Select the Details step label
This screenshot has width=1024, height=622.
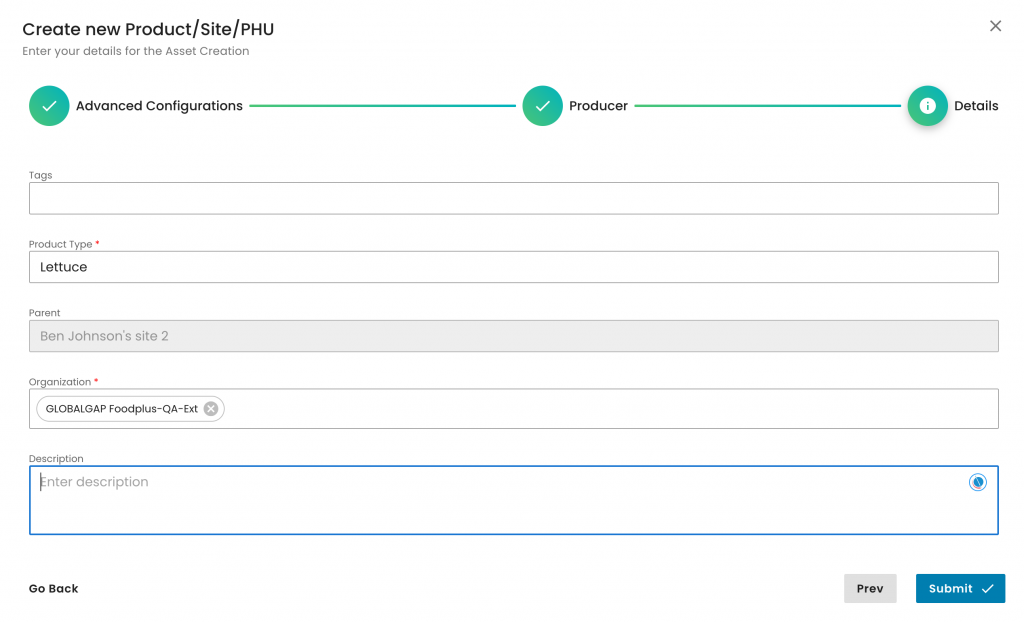pyautogui.click(x=976, y=106)
